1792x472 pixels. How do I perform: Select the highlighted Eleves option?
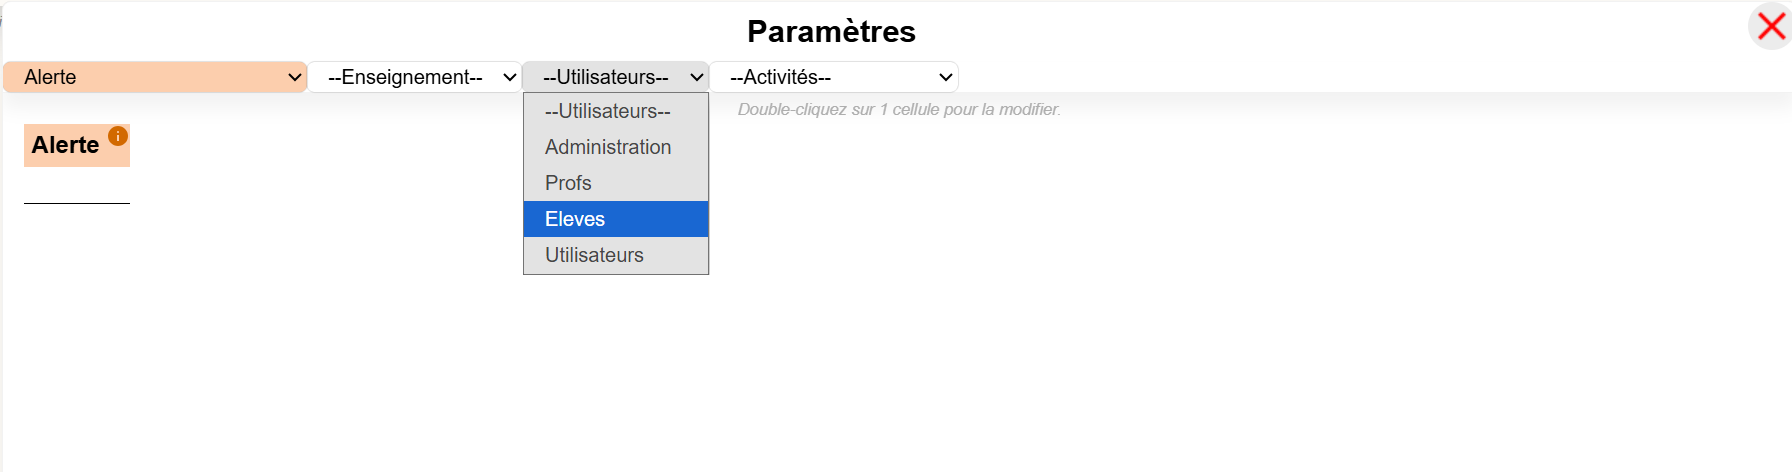point(616,219)
